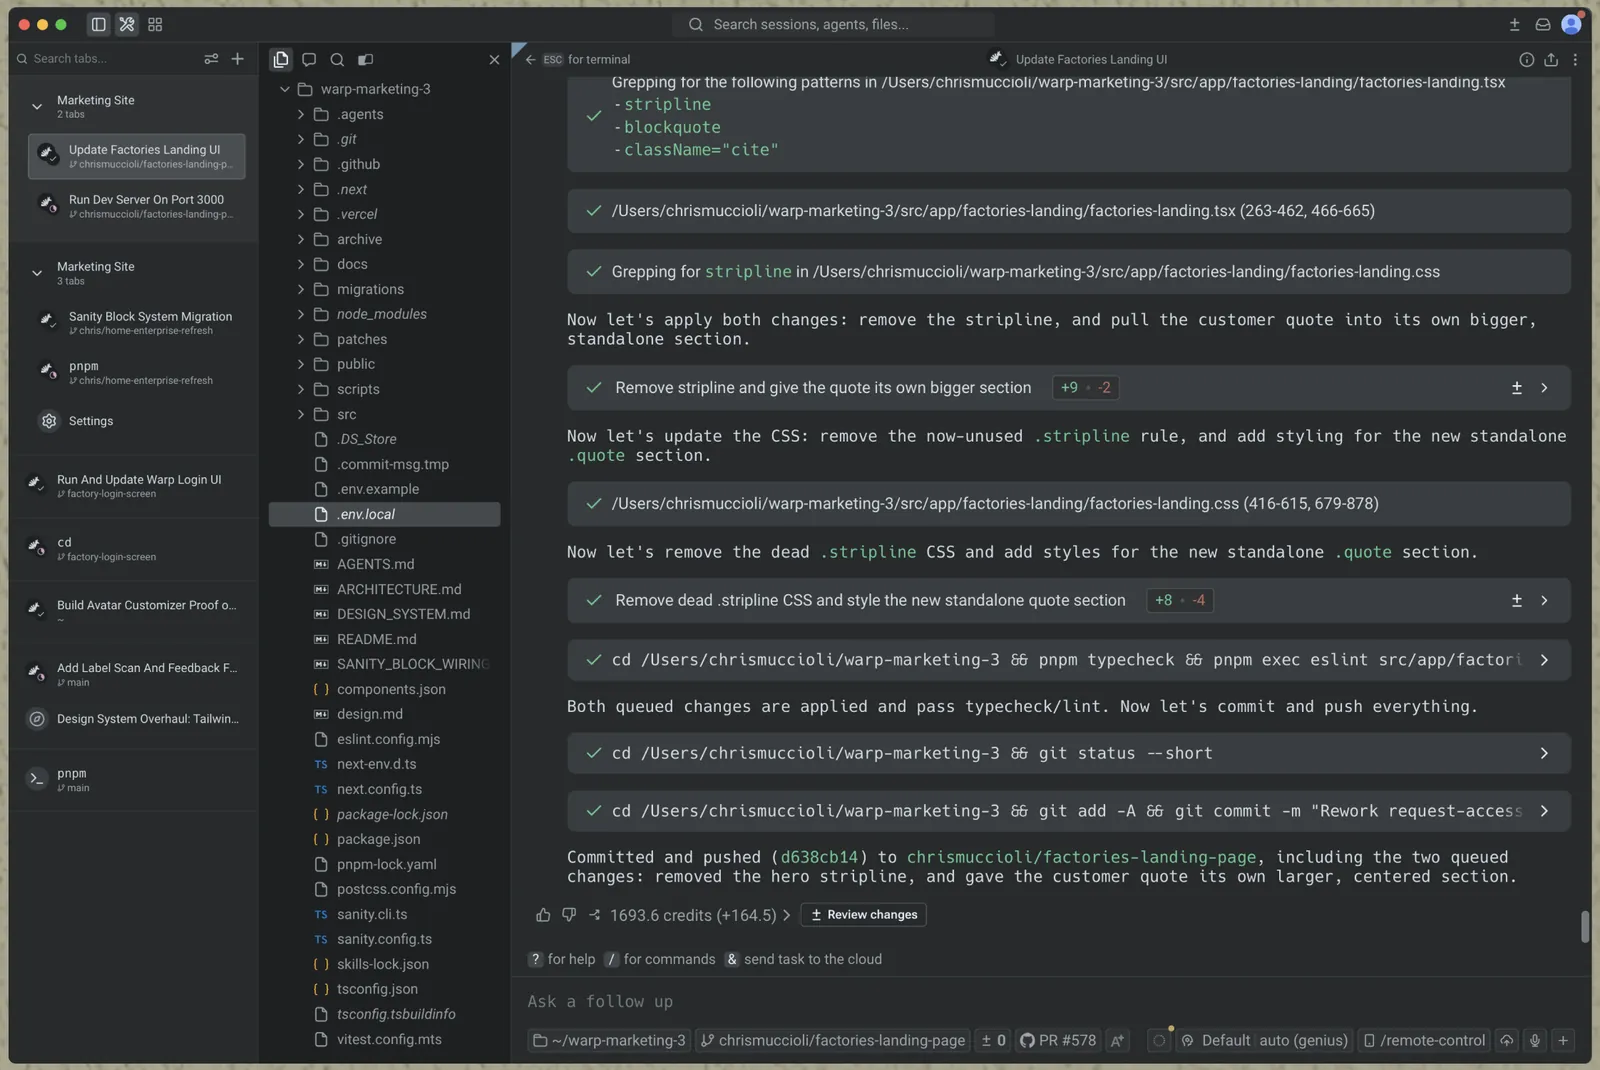Share the conversation with export icon
The width and height of the screenshot is (1600, 1070).
tap(1551, 59)
